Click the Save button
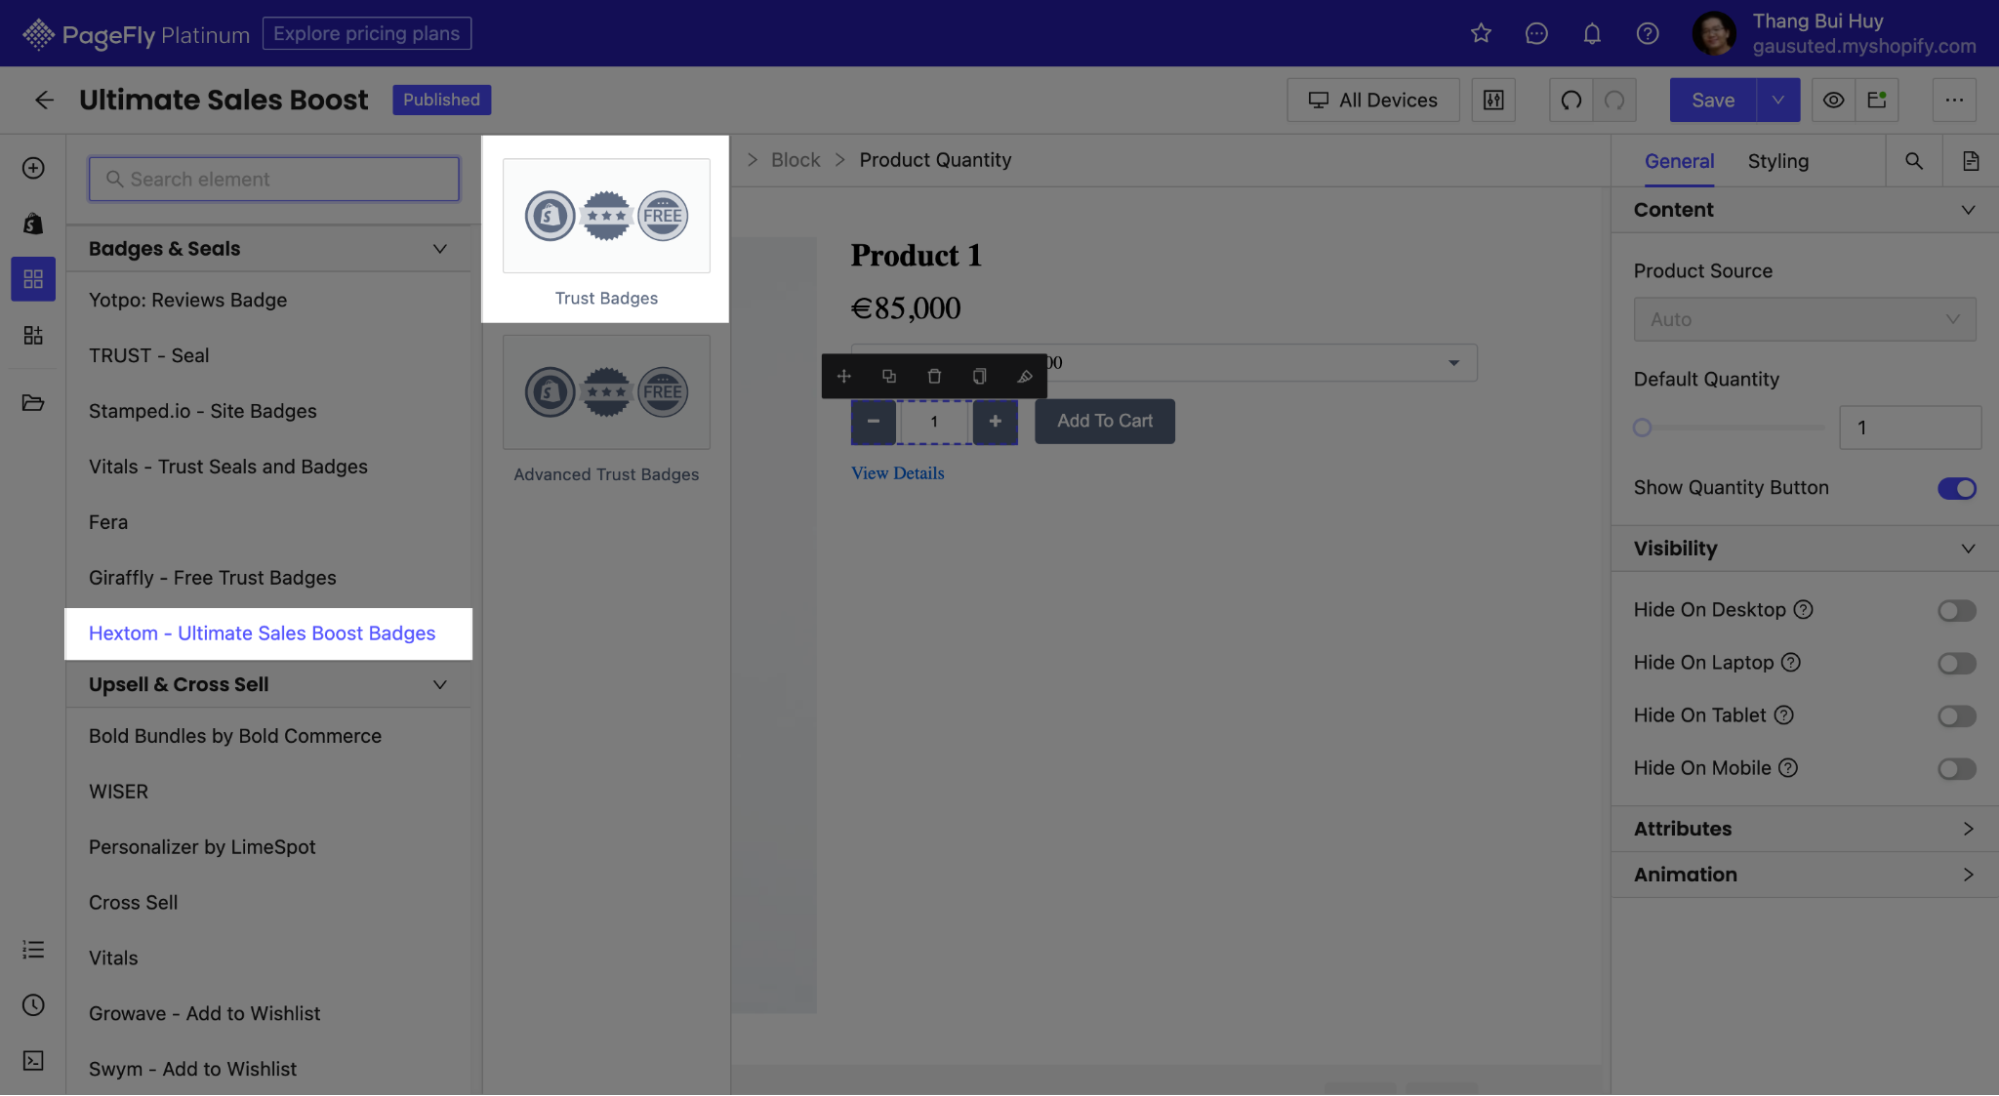The width and height of the screenshot is (1999, 1096). click(1712, 100)
